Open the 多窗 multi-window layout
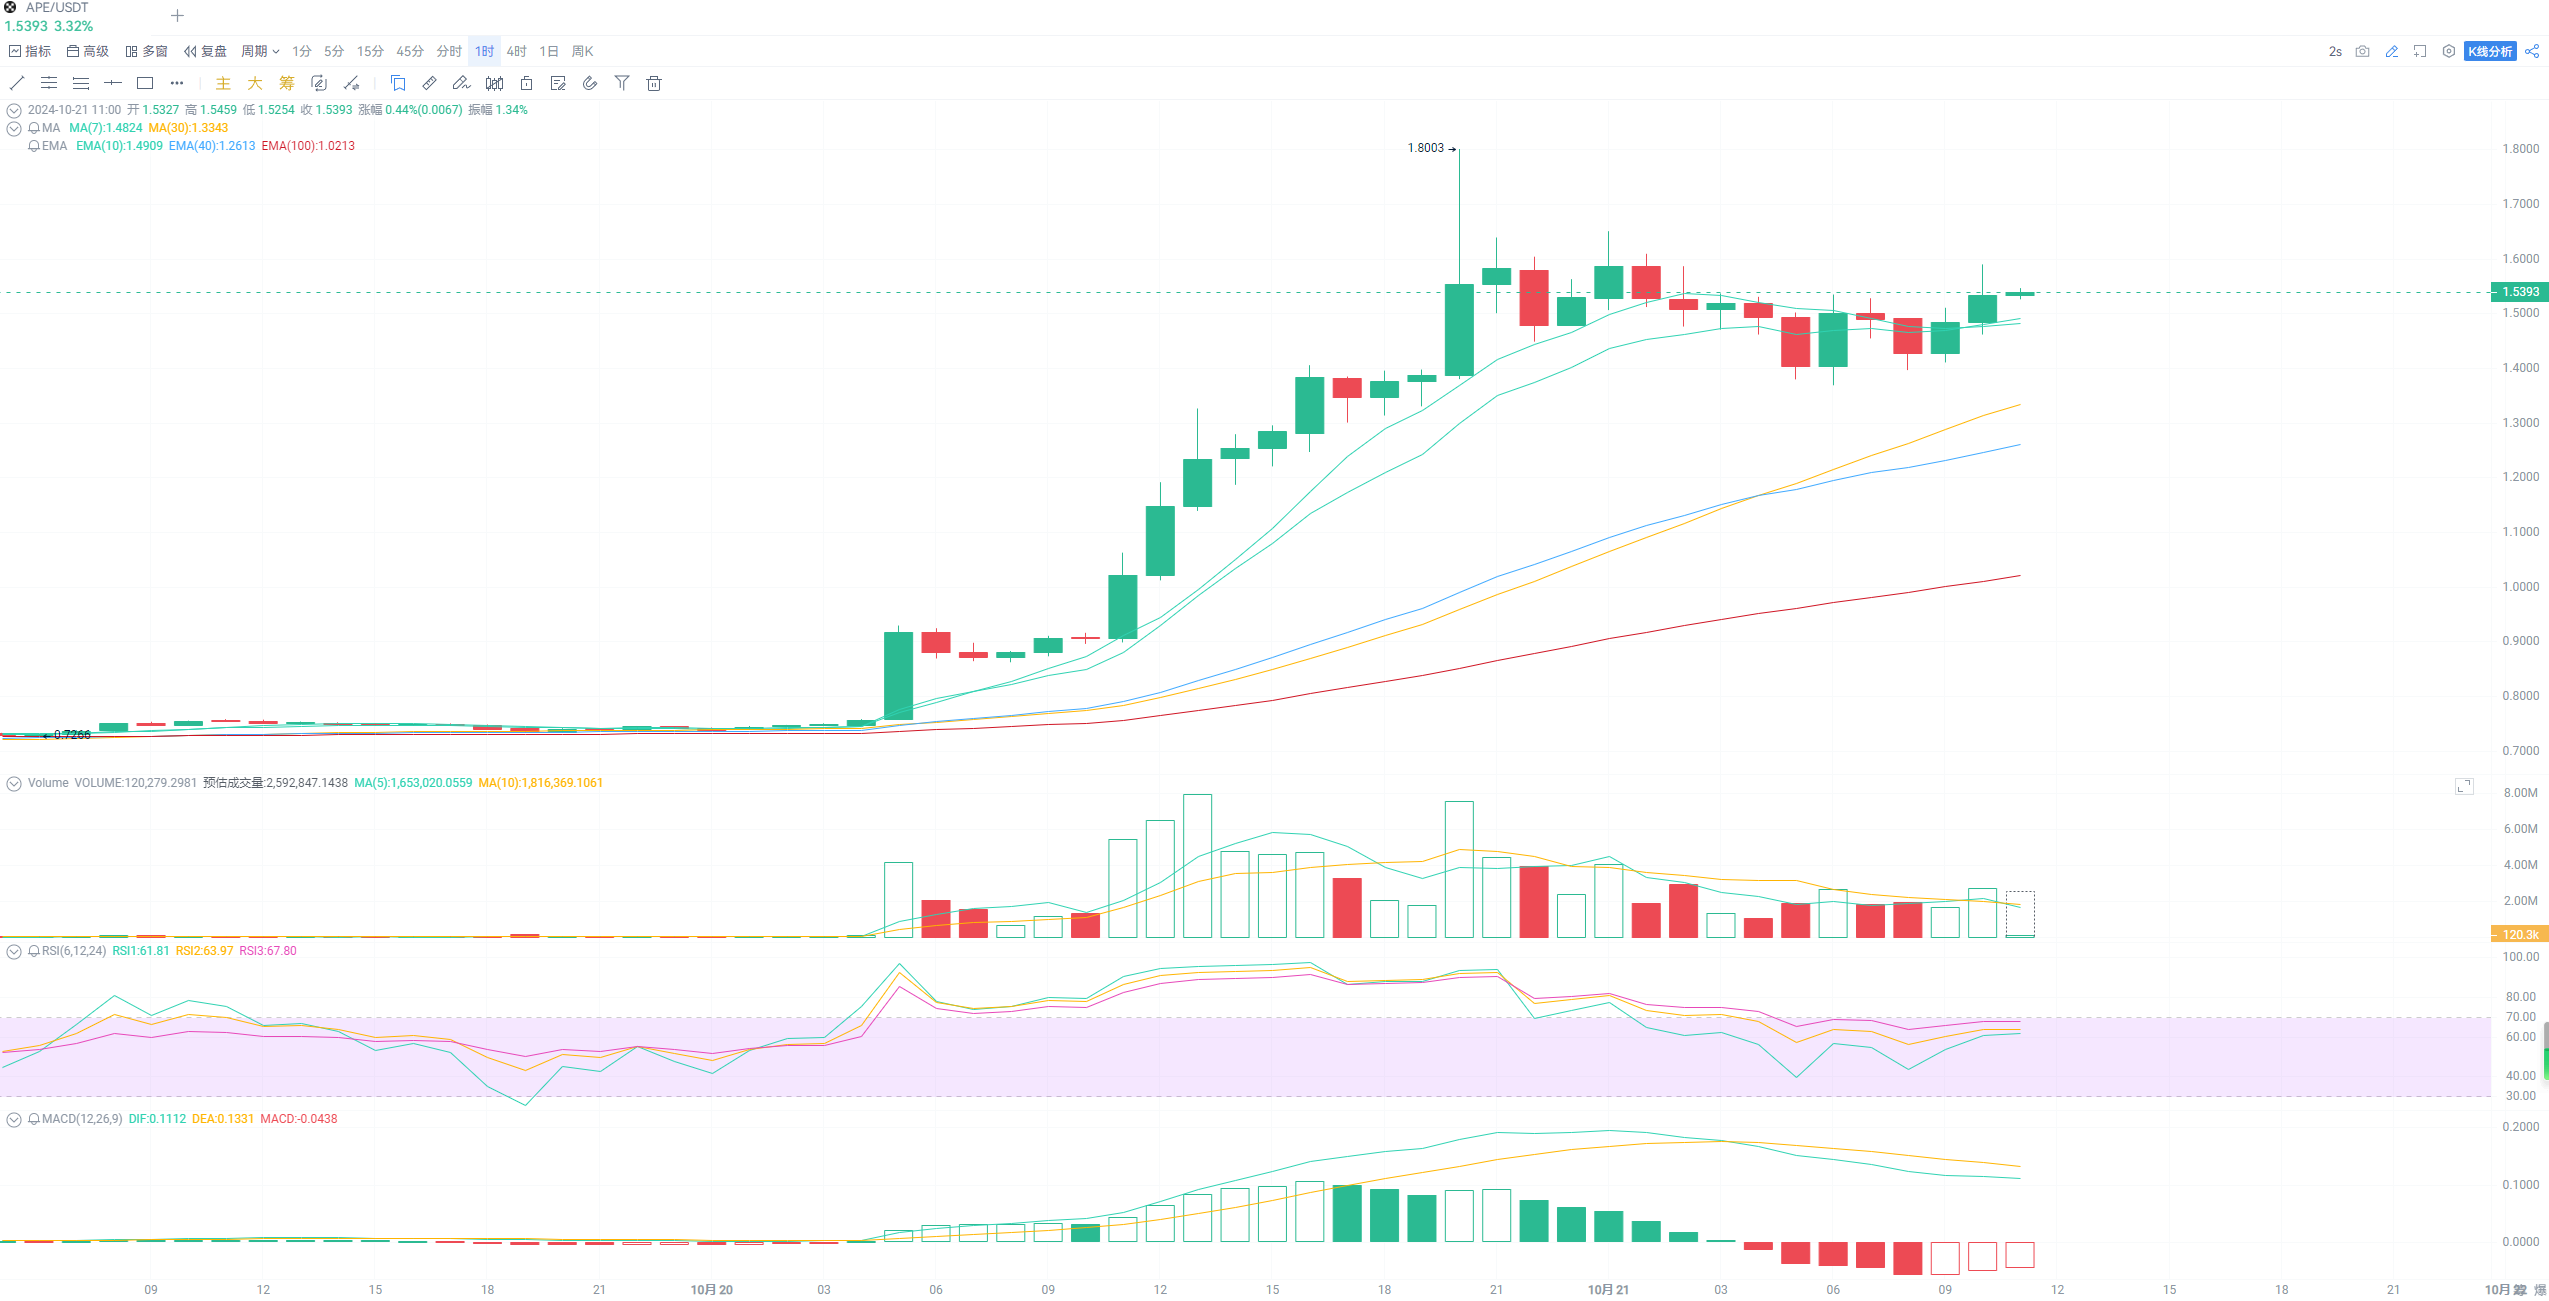Screen dimensions: 2549x1301 [146, 51]
